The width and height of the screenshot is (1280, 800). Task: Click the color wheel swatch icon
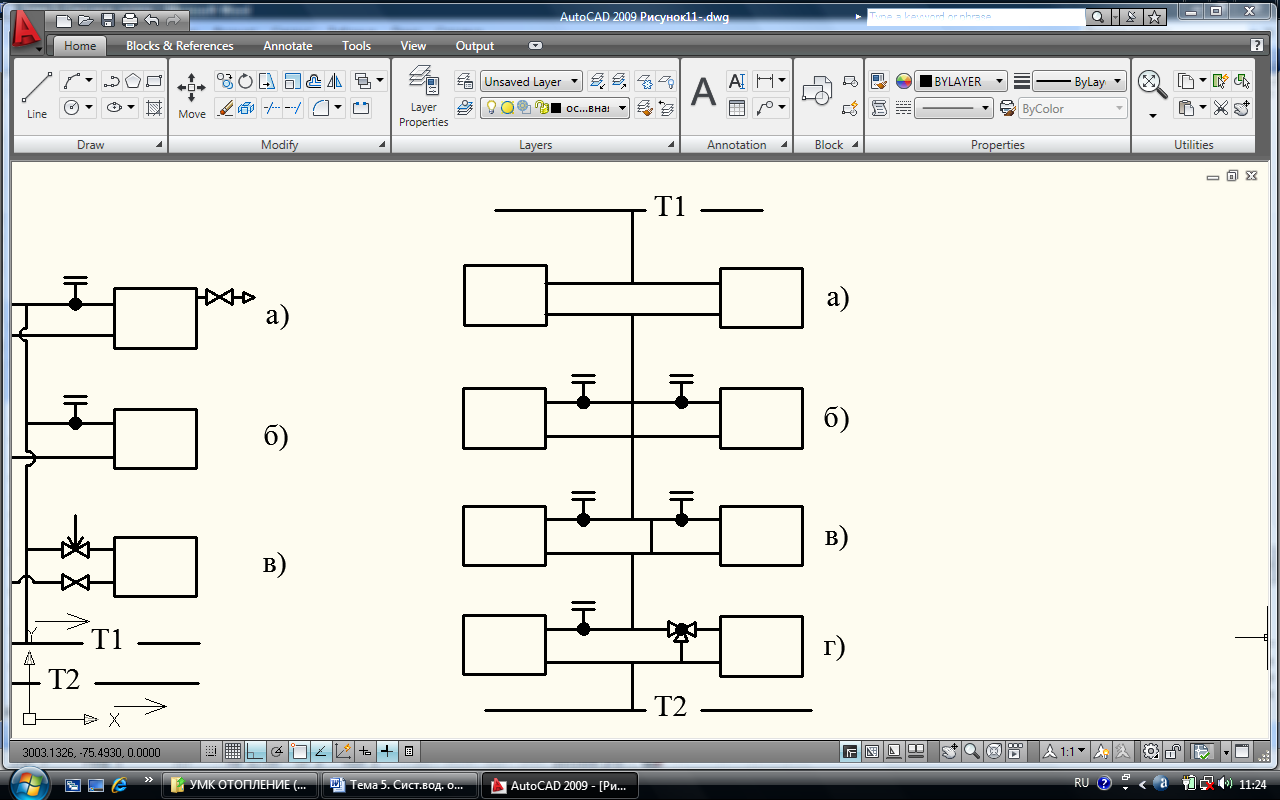click(x=904, y=82)
